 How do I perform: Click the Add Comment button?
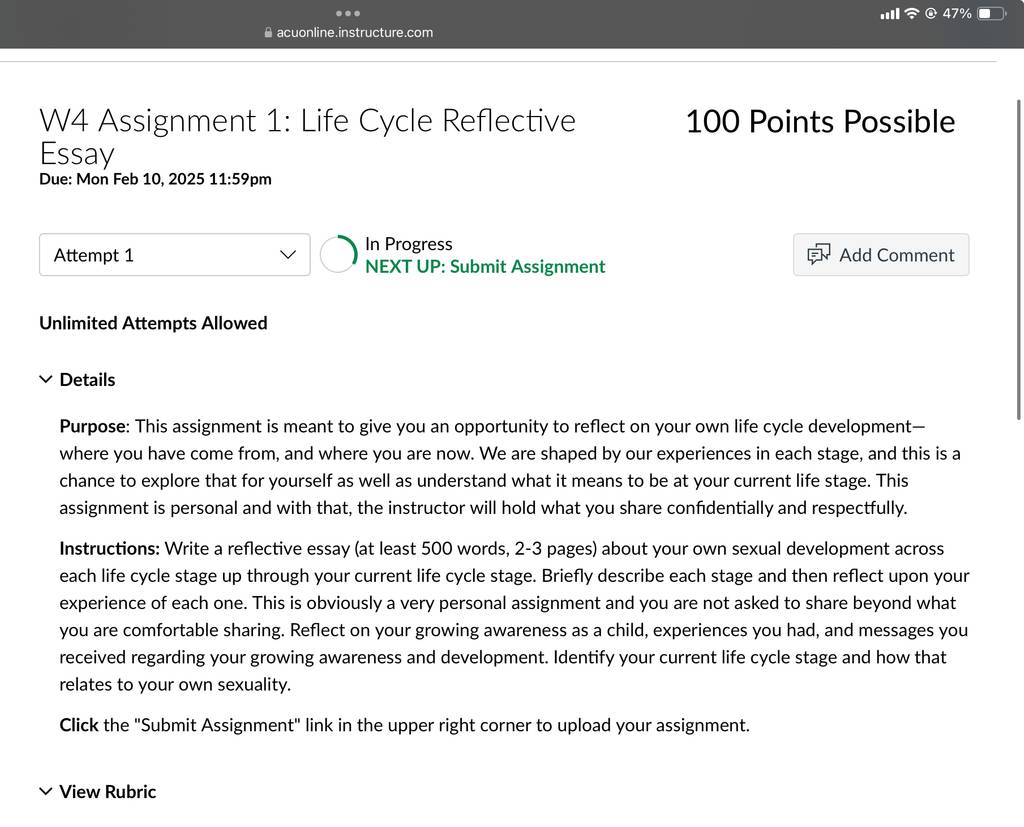(x=881, y=255)
